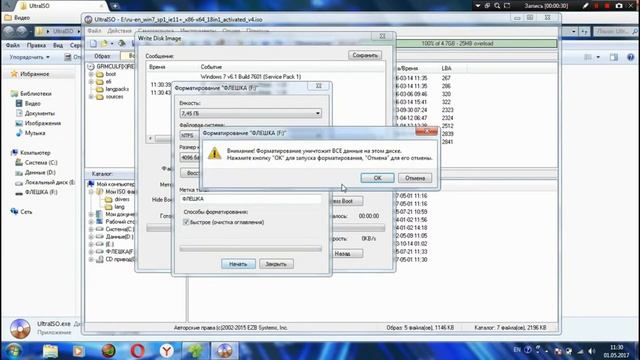The height and width of the screenshot is (360, 640).
Task: Click the red stop recording icon
Action: pos(607,6)
